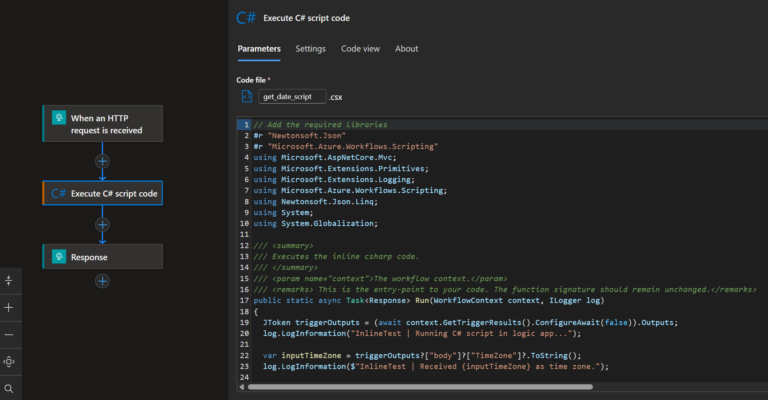Click the C# icon in panel header
The image size is (768, 400).
(x=246, y=18)
